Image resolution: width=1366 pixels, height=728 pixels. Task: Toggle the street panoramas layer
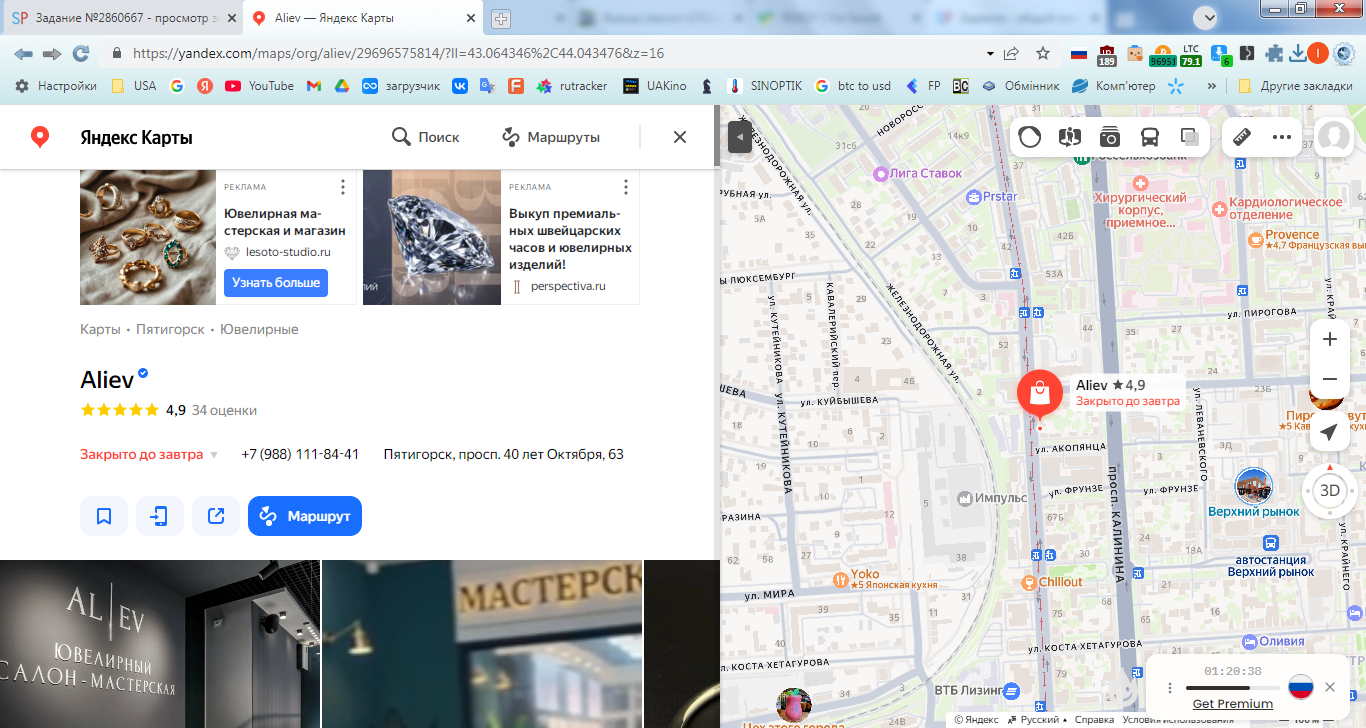pyautogui.click(x=1070, y=137)
